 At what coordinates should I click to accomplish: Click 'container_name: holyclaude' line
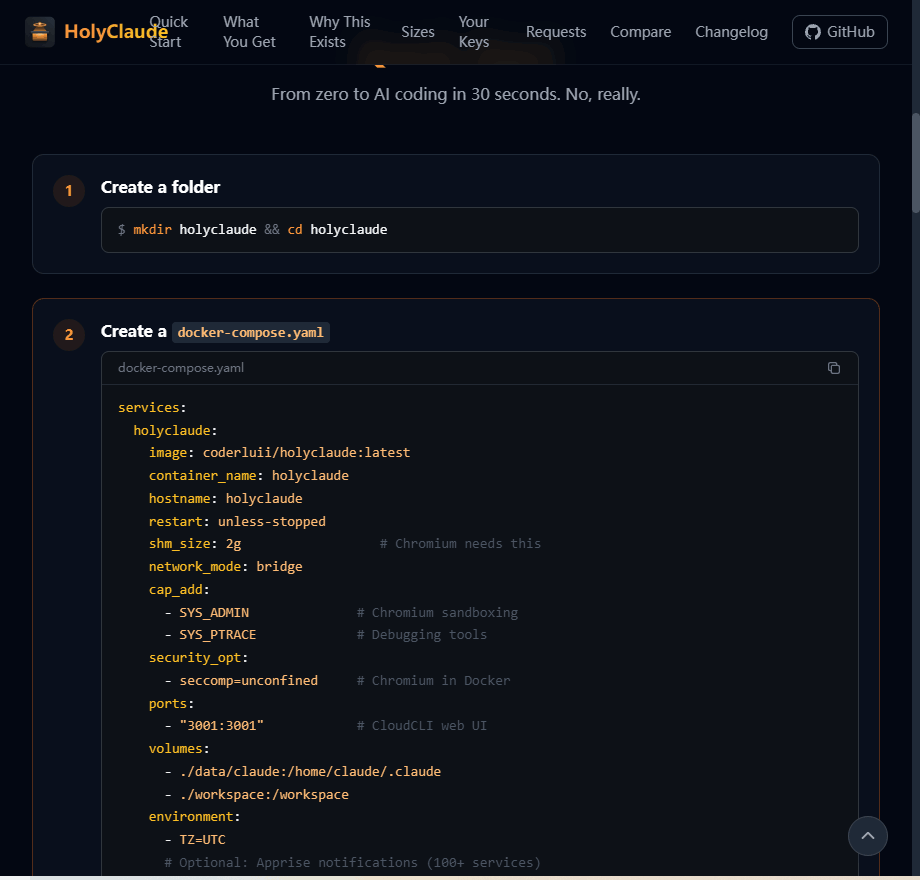tap(249, 476)
